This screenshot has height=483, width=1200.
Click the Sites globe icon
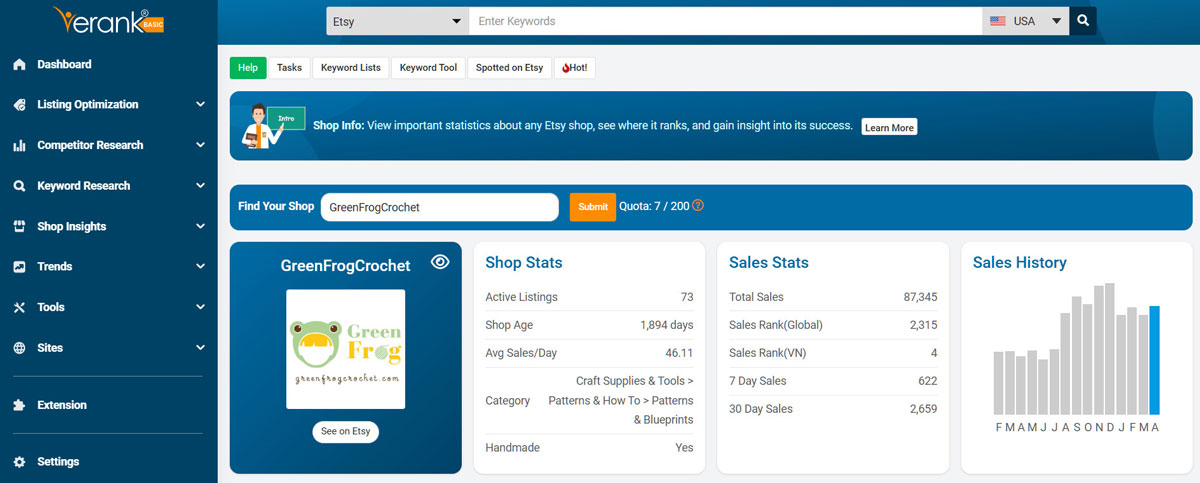point(19,348)
